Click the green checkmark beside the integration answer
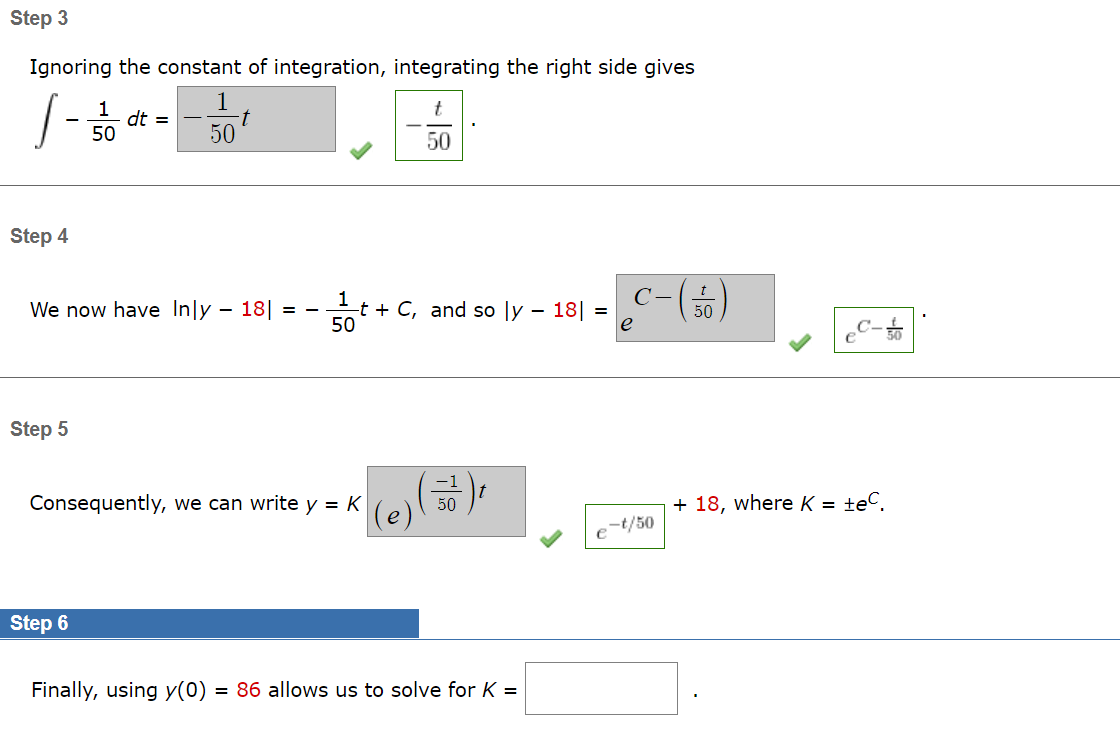1120x733 pixels. [360, 151]
